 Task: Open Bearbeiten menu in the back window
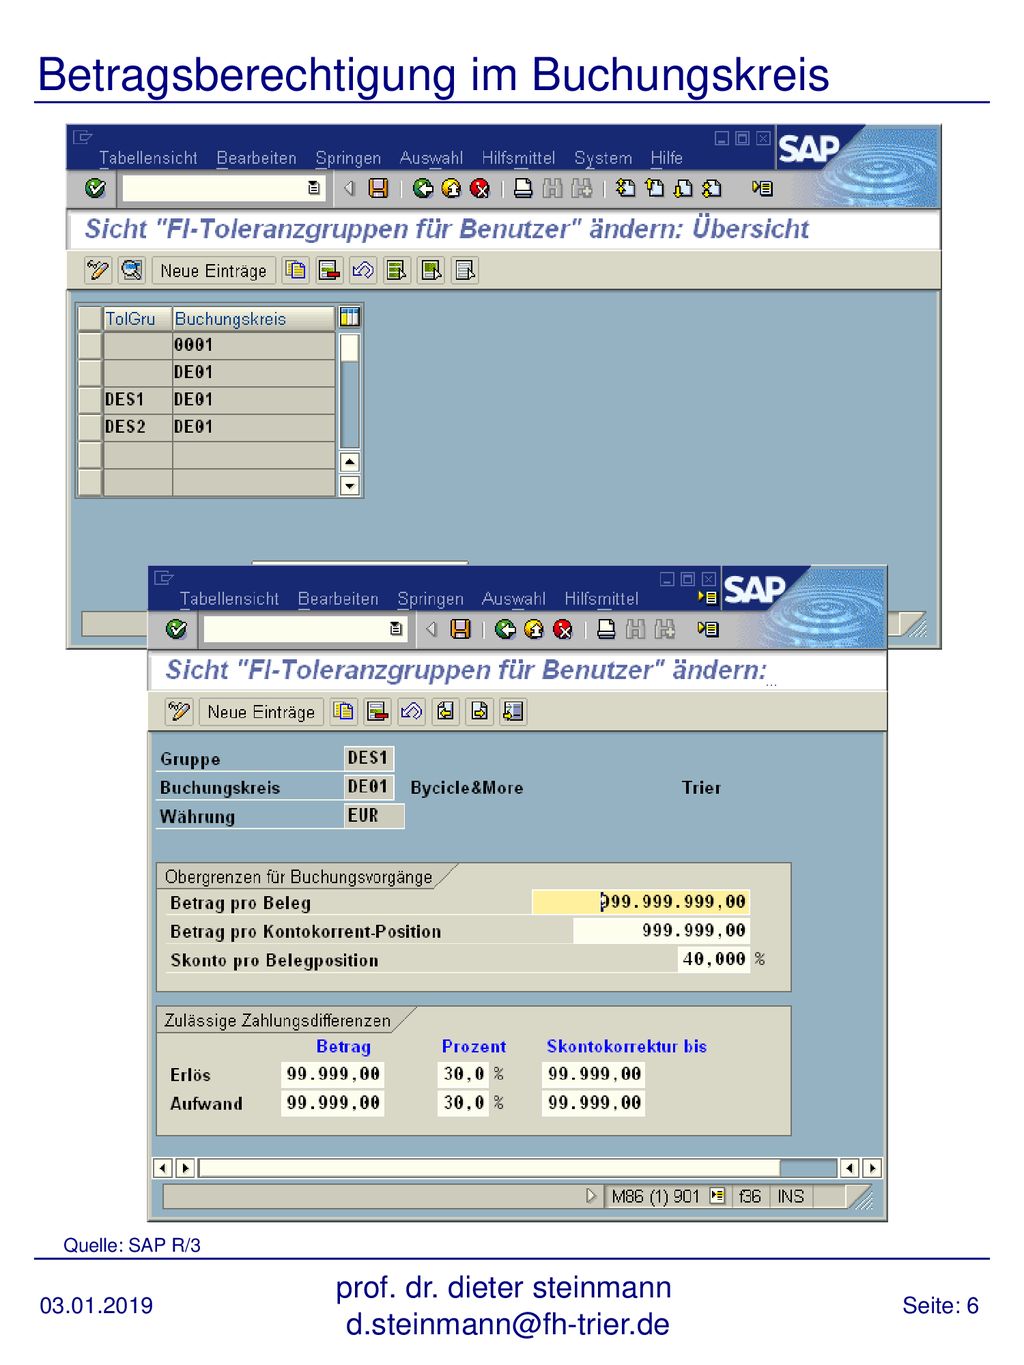click(256, 158)
